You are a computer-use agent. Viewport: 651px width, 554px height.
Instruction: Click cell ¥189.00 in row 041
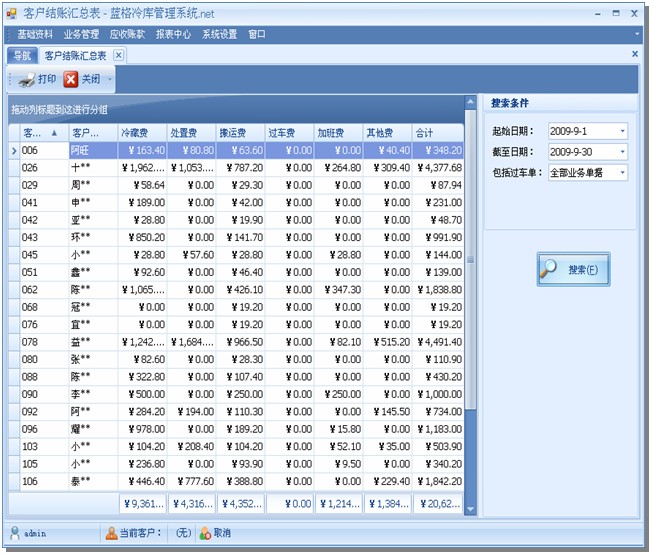142,203
